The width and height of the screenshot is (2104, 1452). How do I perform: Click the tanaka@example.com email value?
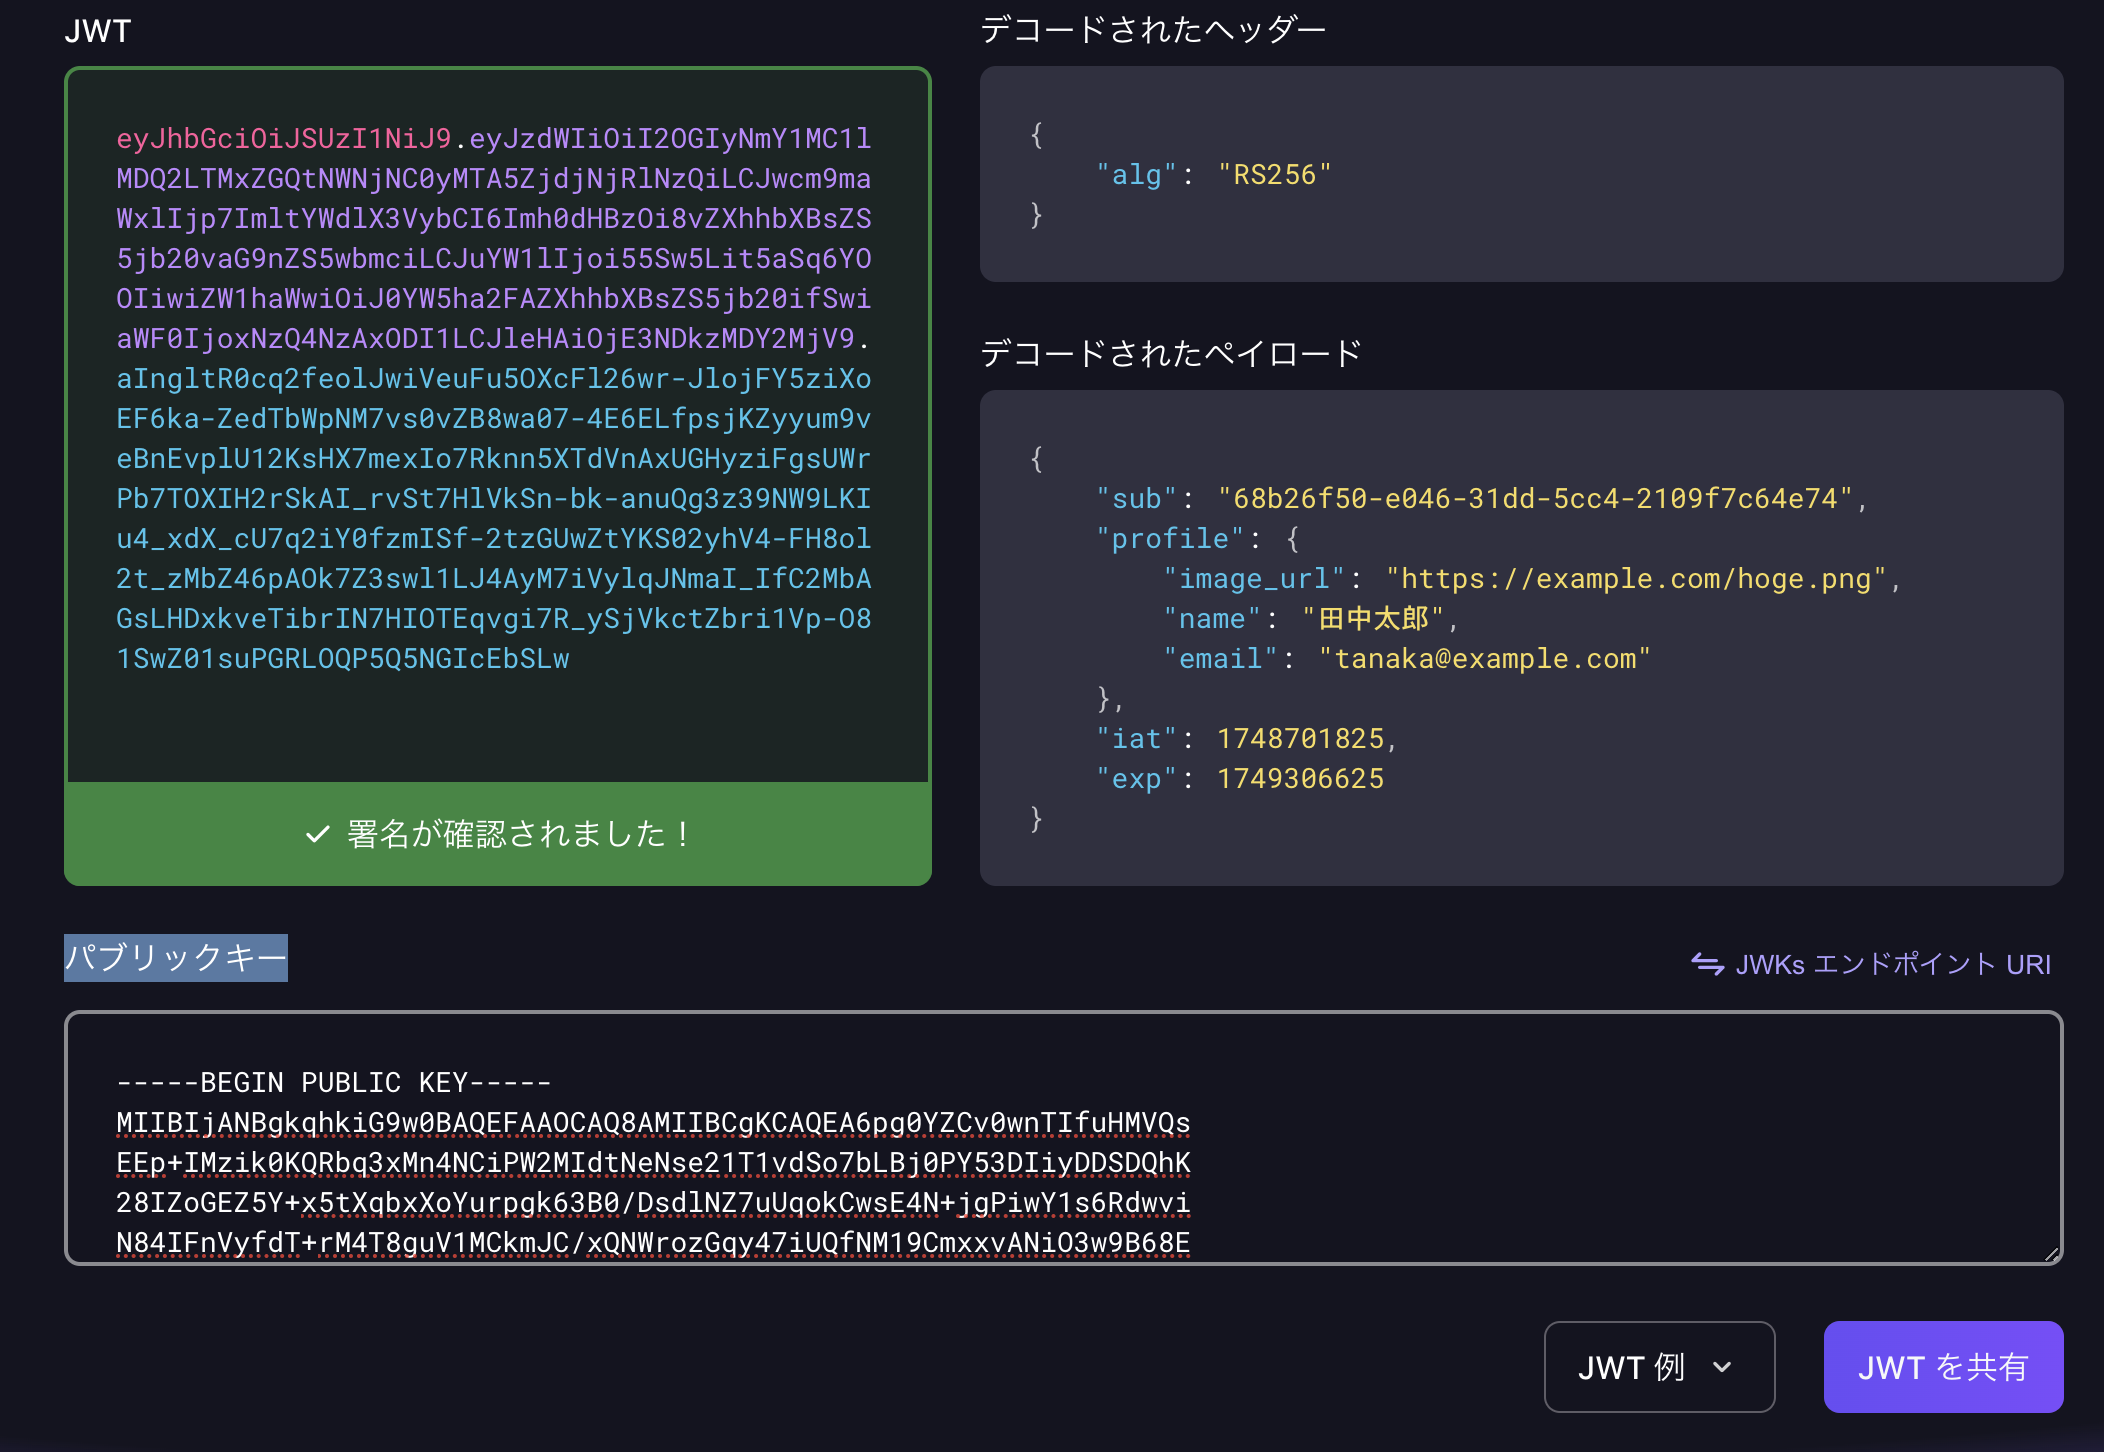pos(1484,659)
